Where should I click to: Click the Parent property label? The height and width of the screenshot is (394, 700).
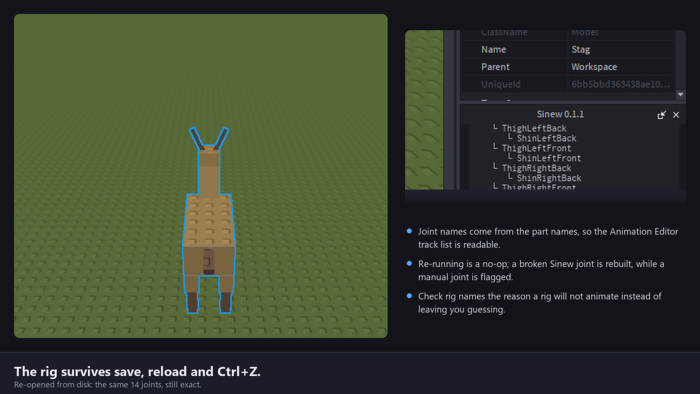495,67
